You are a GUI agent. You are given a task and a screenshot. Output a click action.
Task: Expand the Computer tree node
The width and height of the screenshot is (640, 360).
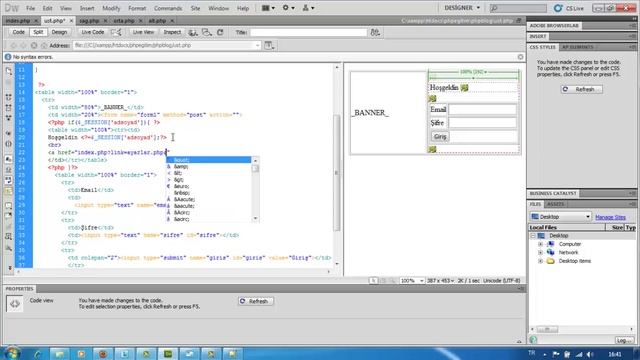pos(540,244)
